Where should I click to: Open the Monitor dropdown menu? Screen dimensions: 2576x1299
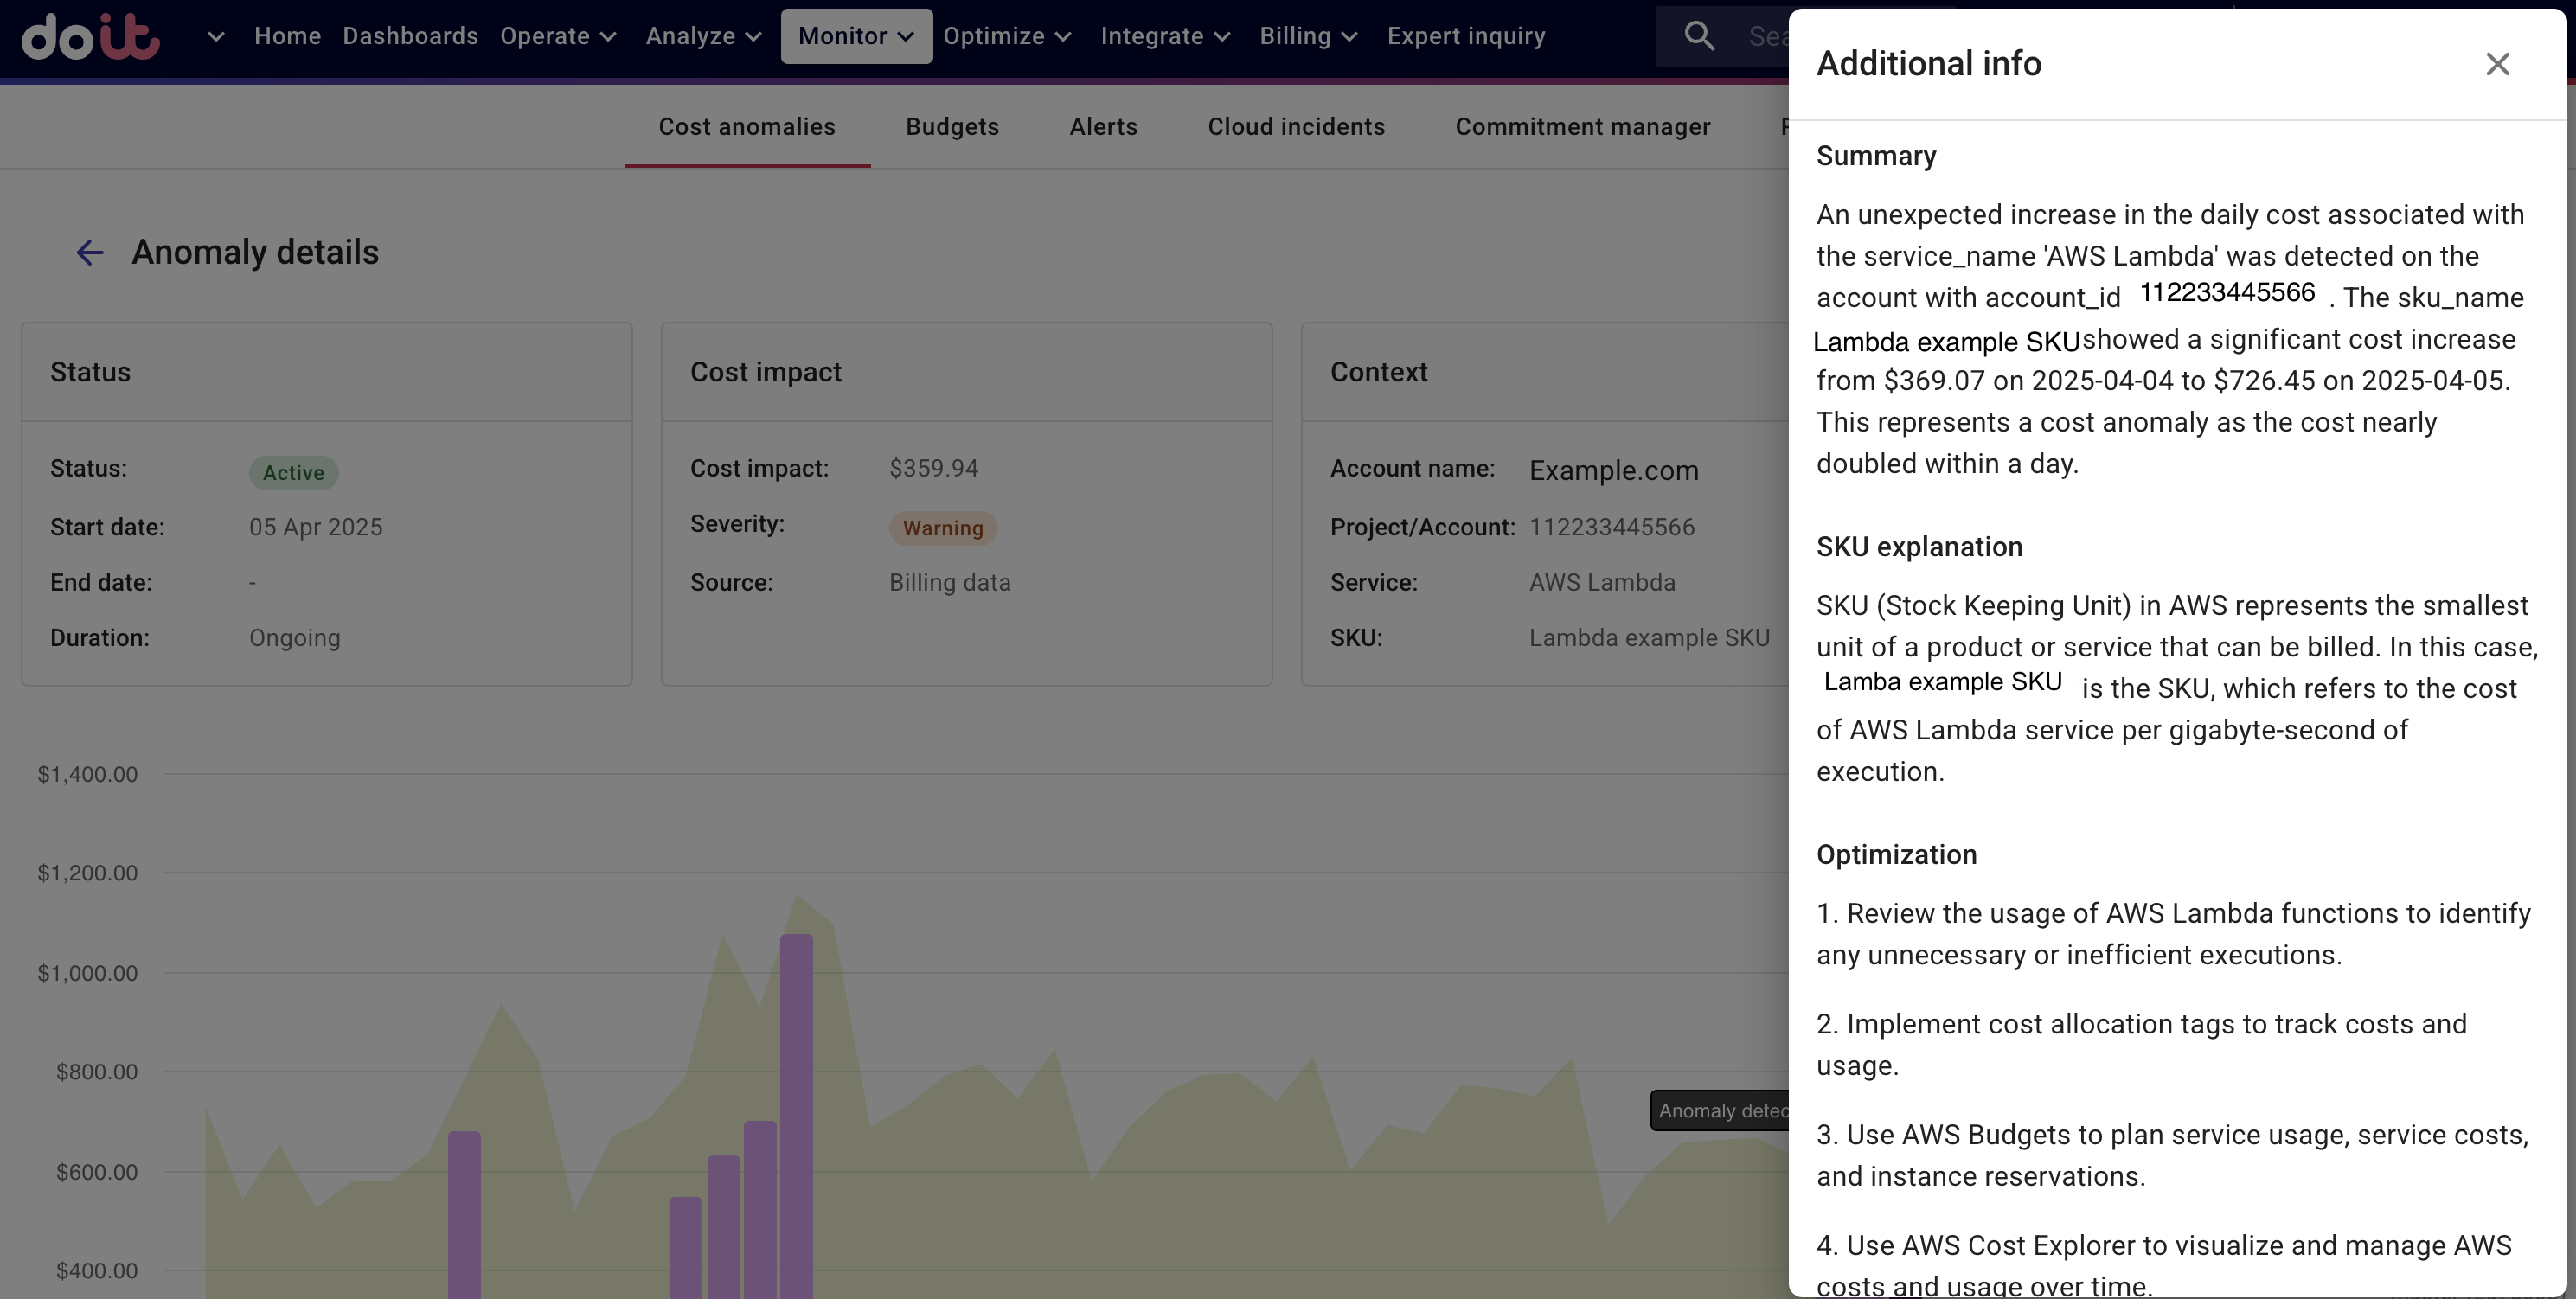[x=856, y=36]
